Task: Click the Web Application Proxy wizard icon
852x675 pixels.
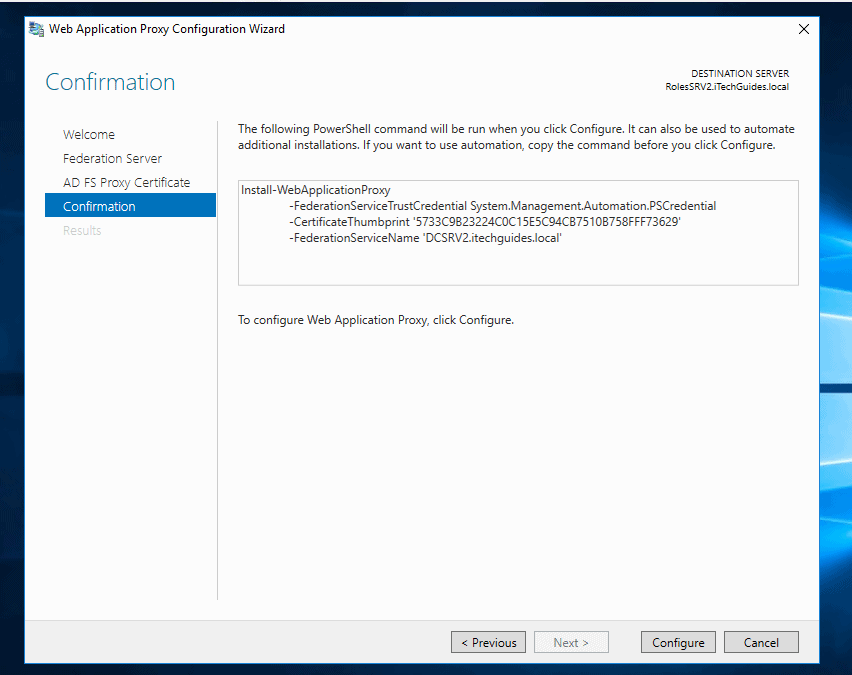Action: tap(33, 29)
